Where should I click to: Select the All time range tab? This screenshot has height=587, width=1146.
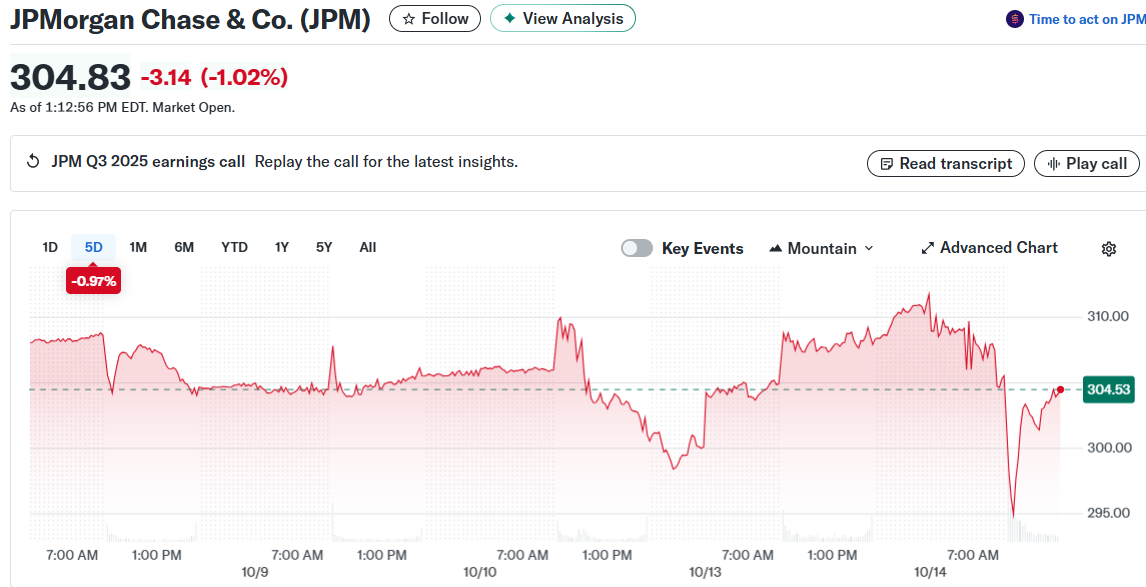coord(367,247)
